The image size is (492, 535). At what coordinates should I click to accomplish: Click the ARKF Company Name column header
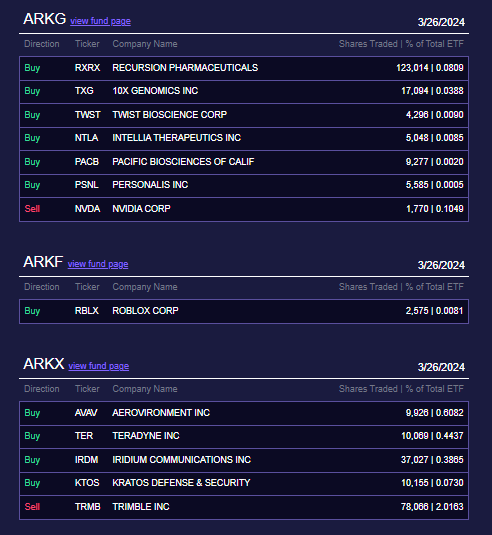(145, 287)
